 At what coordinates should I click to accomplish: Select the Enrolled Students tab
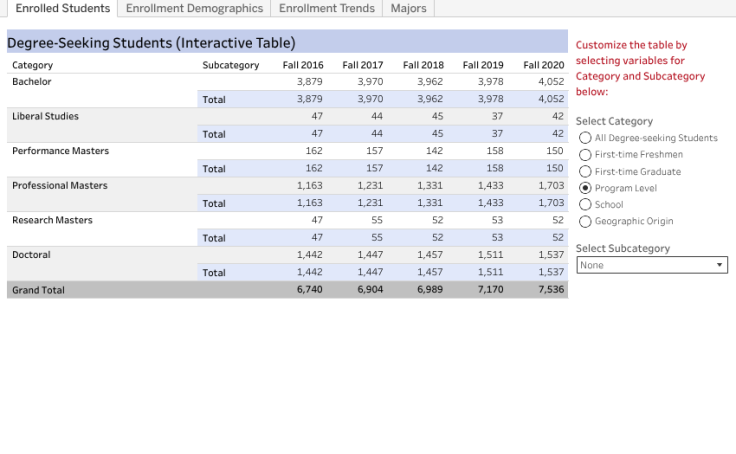coord(62,8)
